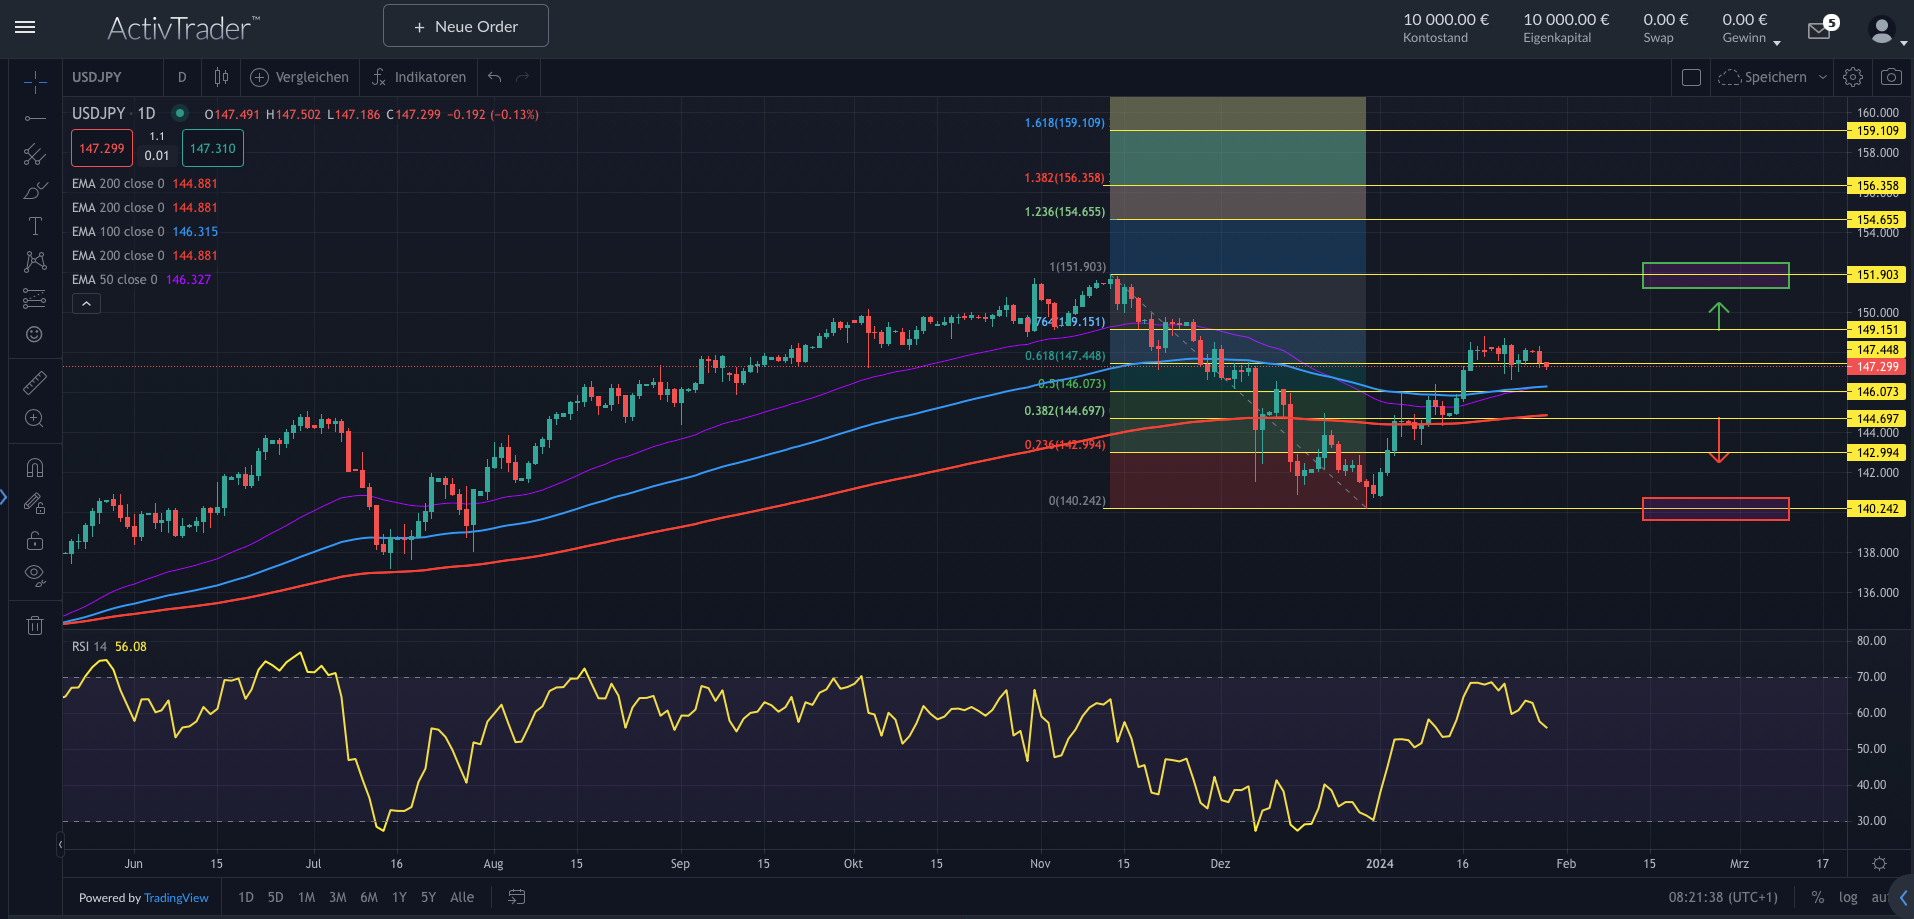Select the brush drawing tool
1914x919 pixels.
click(x=35, y=191)
